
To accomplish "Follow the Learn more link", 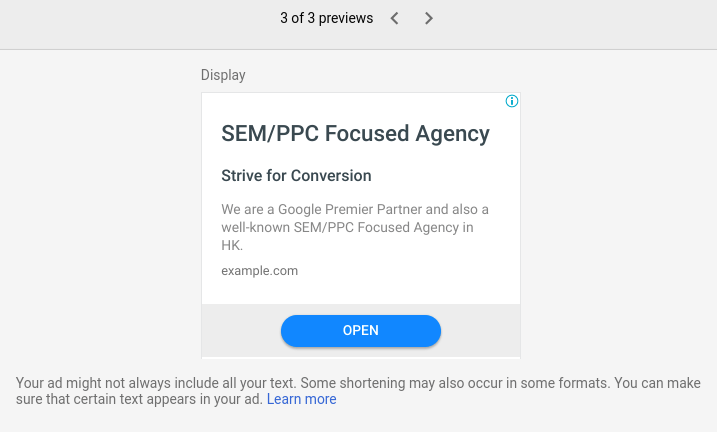I will click(x=301, y=399).
